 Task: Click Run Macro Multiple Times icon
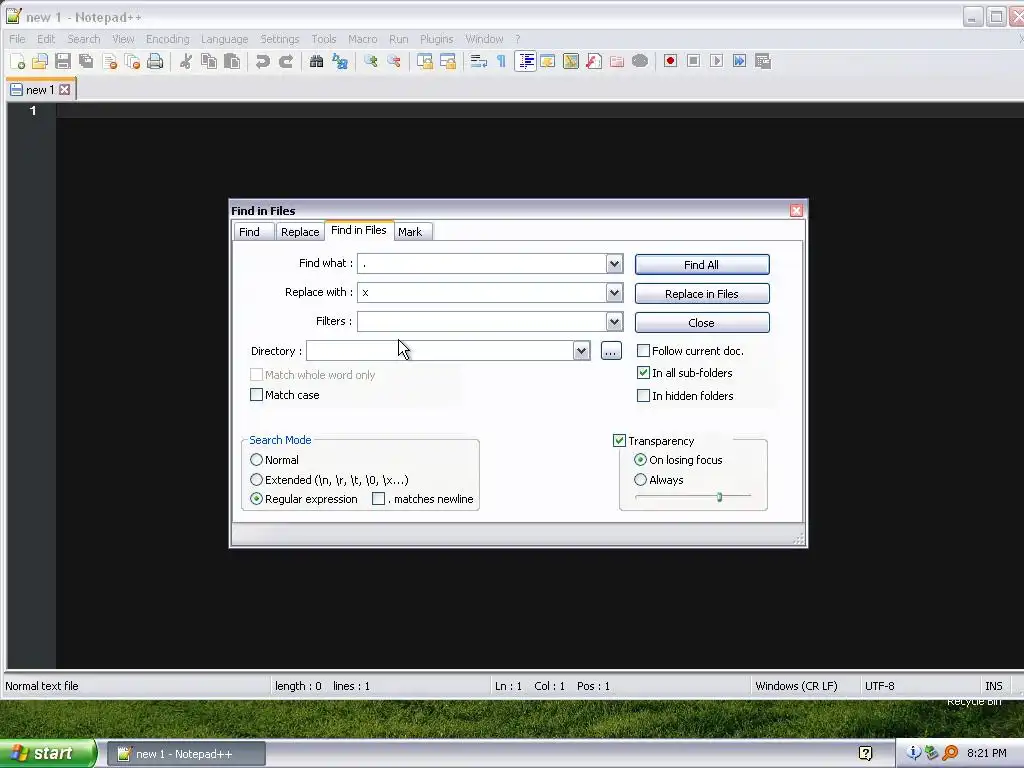(739, 61)
